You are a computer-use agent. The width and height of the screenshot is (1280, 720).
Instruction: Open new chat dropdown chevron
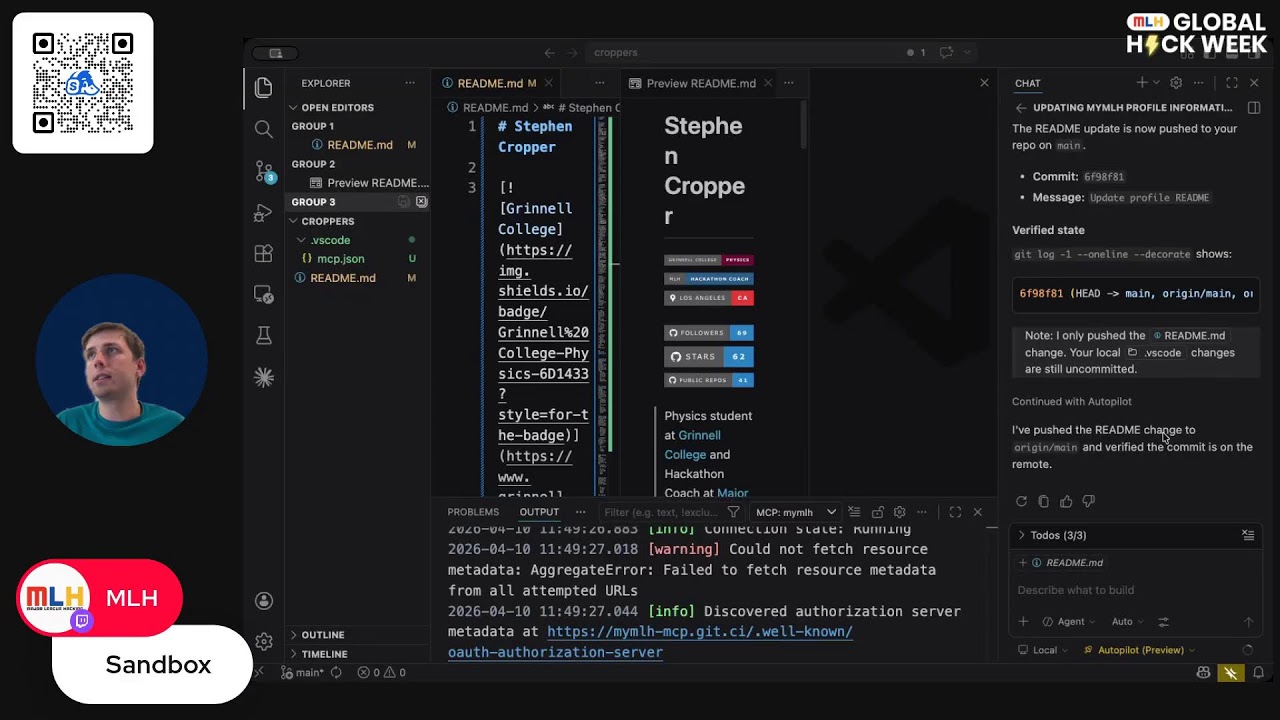(x=1156, y=83)
